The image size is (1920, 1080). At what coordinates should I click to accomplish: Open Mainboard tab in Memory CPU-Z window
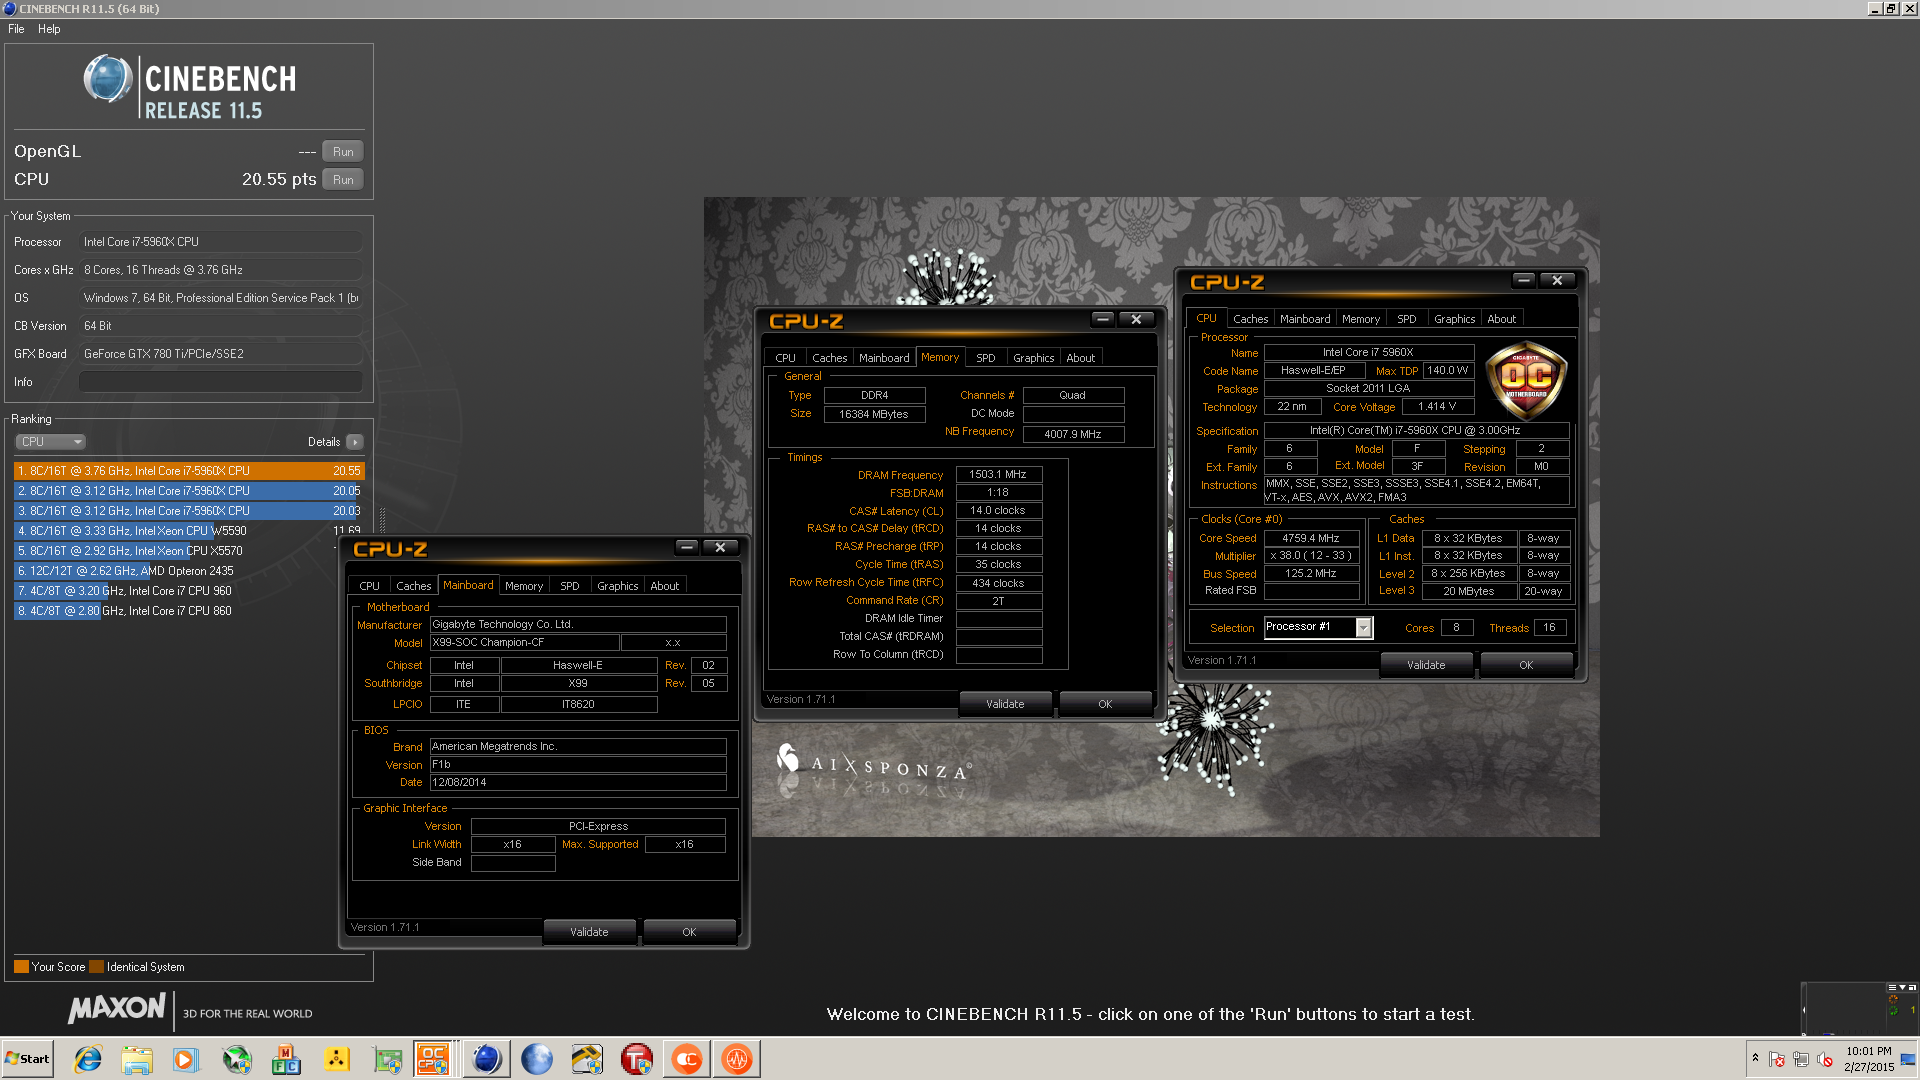pos(884,358)
